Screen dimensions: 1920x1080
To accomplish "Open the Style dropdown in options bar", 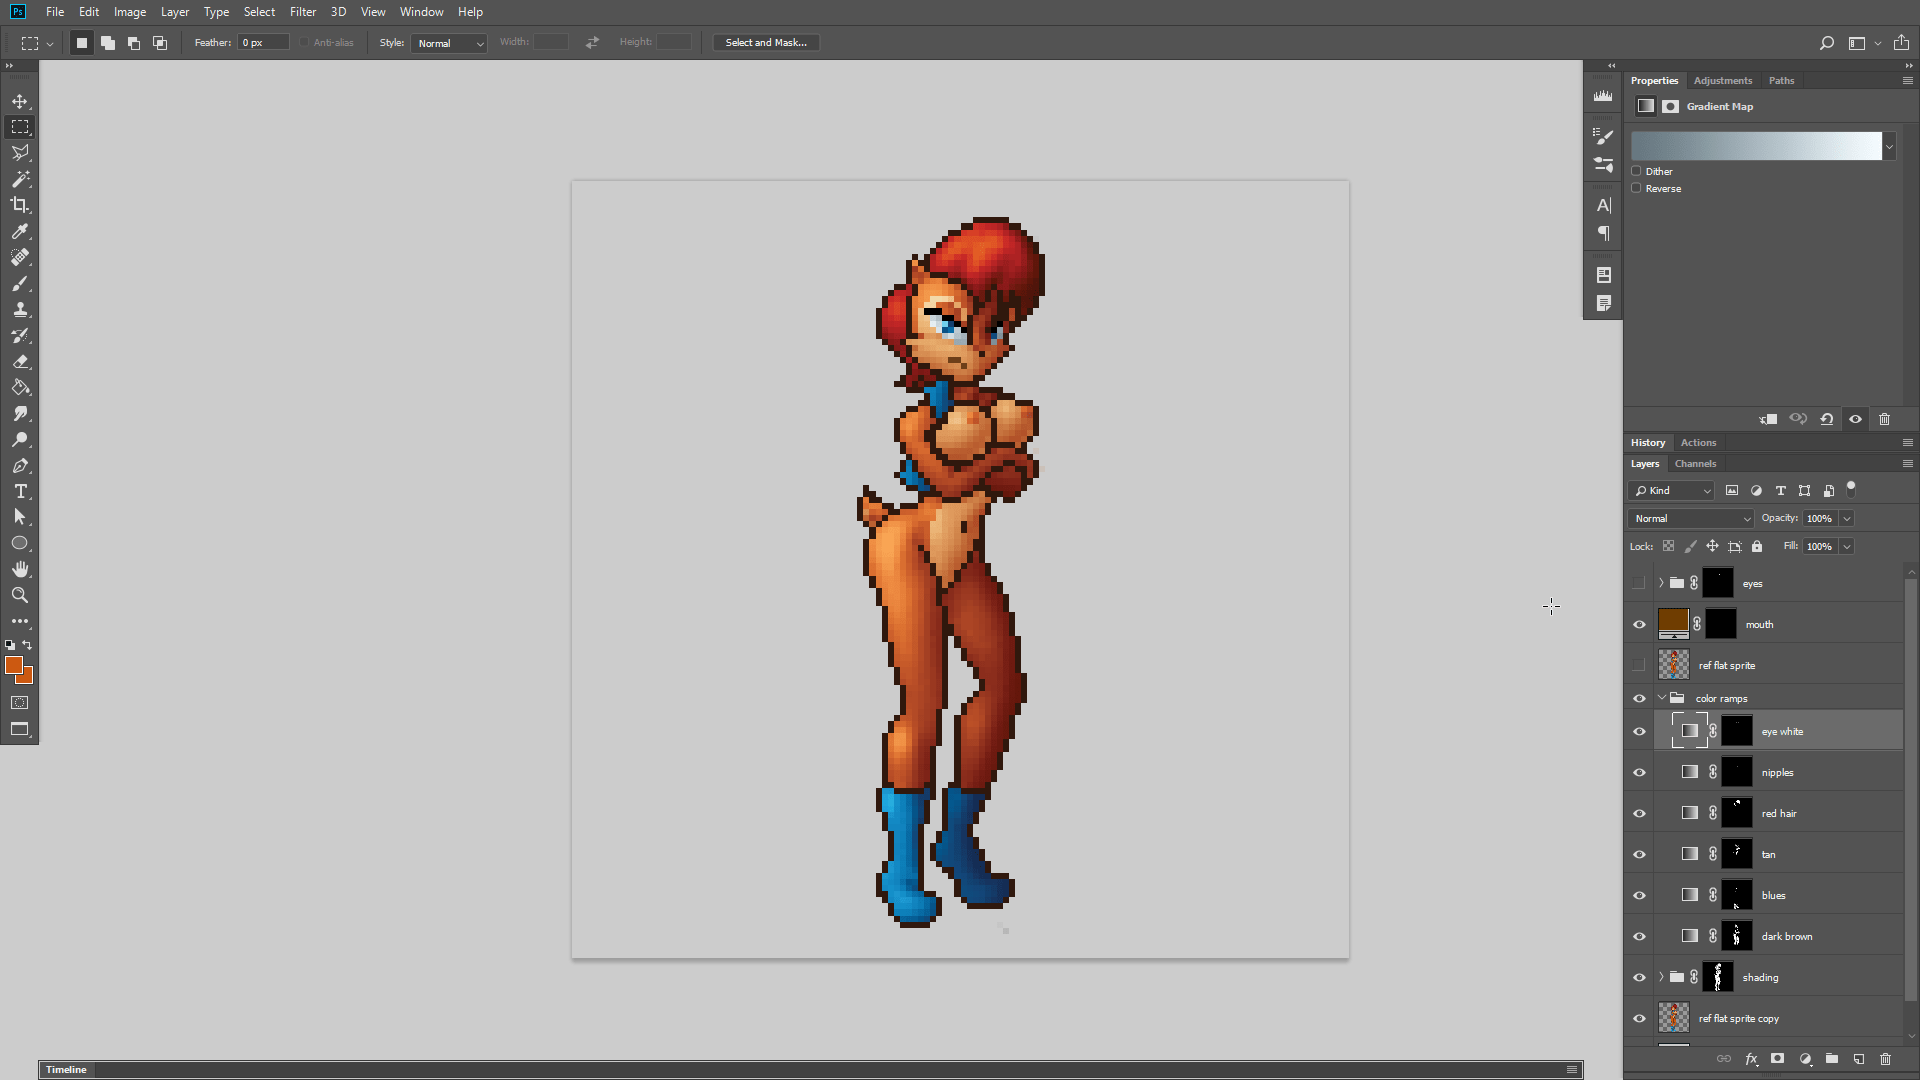I will coord(449,43).
